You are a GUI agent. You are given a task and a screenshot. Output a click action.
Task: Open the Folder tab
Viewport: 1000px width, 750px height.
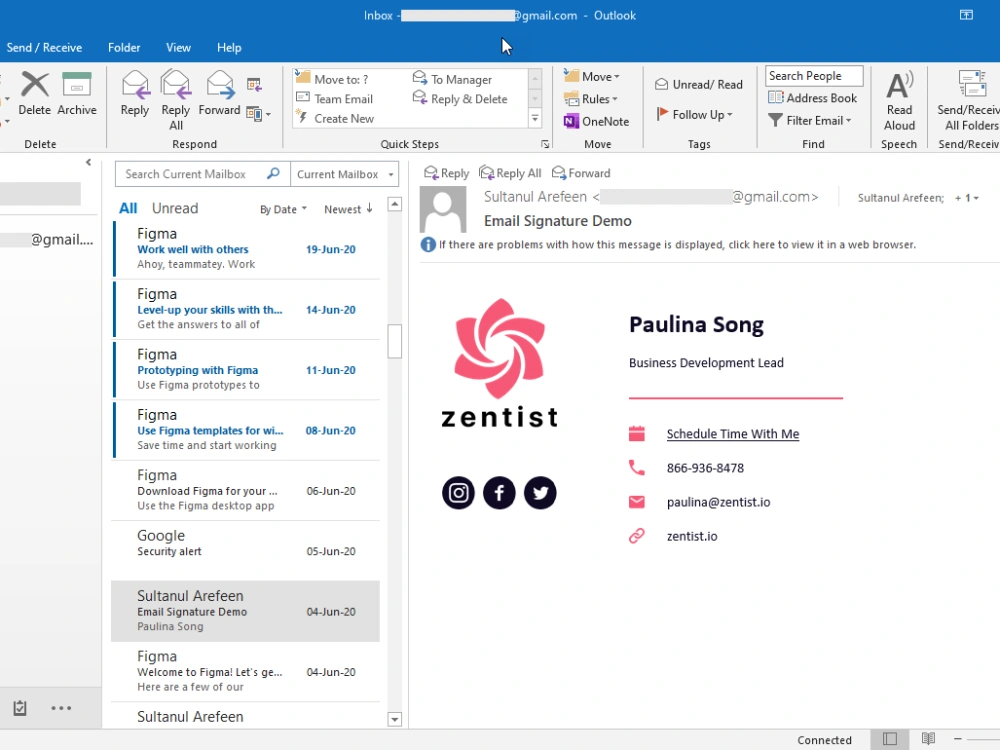pos(124,47)
